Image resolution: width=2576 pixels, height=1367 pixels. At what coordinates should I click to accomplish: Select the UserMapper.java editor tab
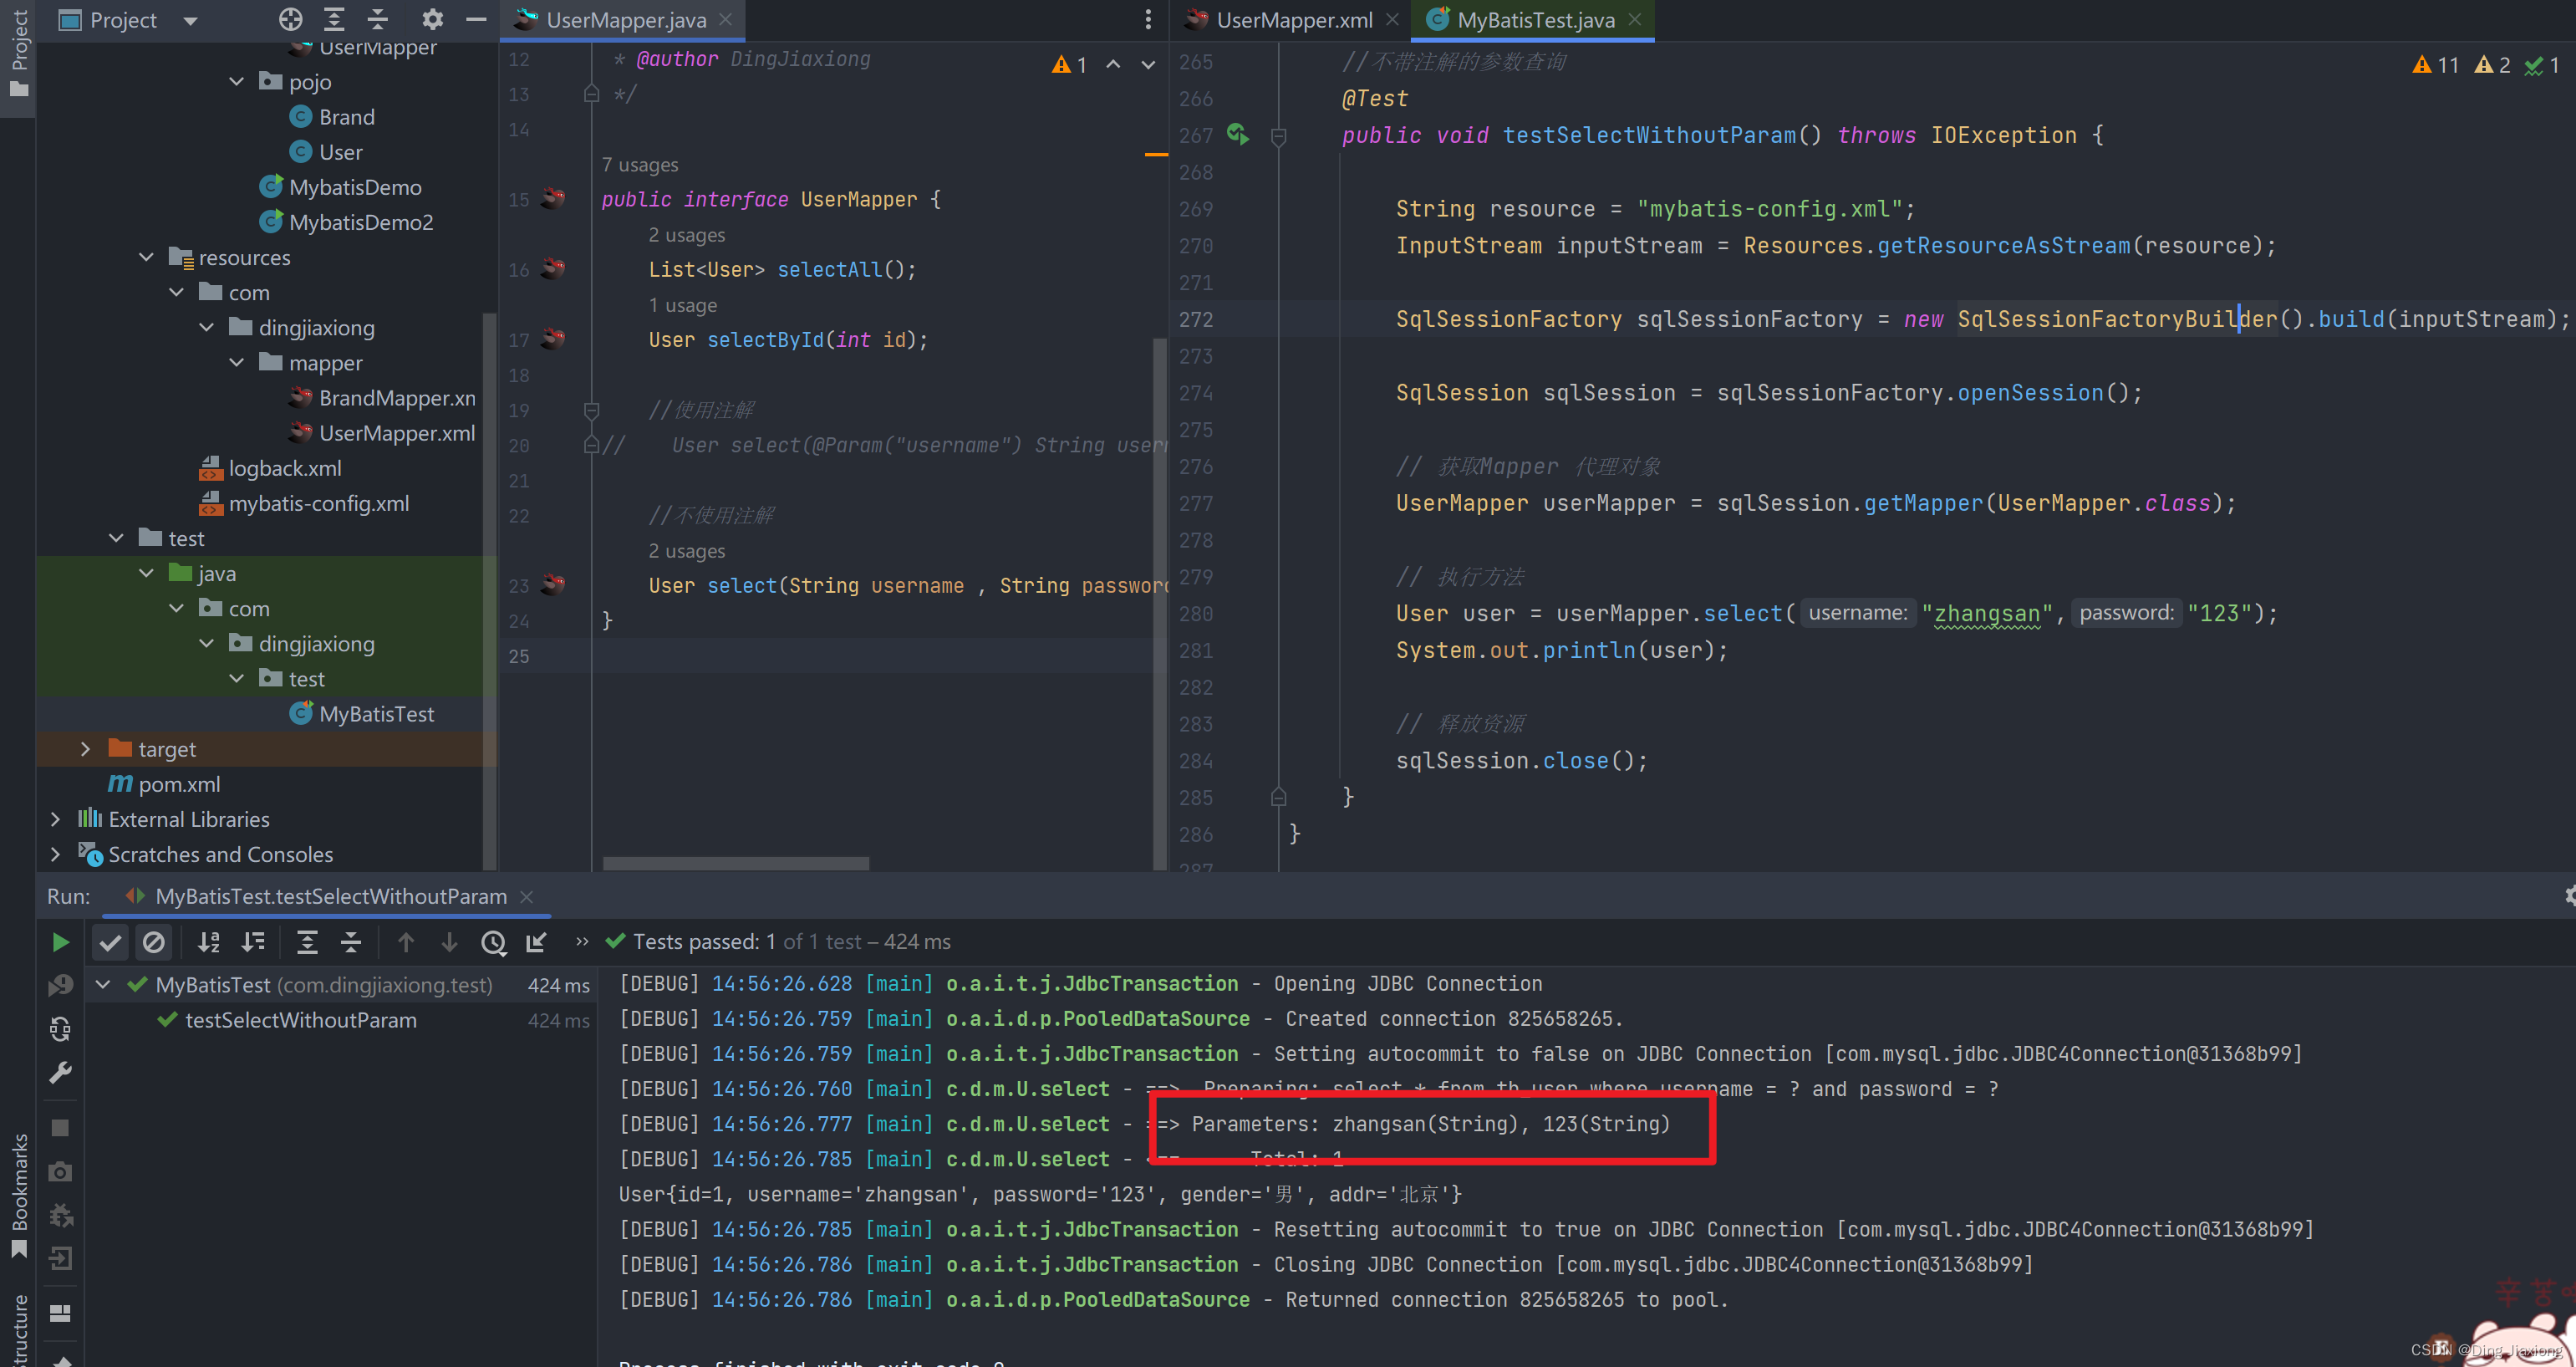coord(625,19)
